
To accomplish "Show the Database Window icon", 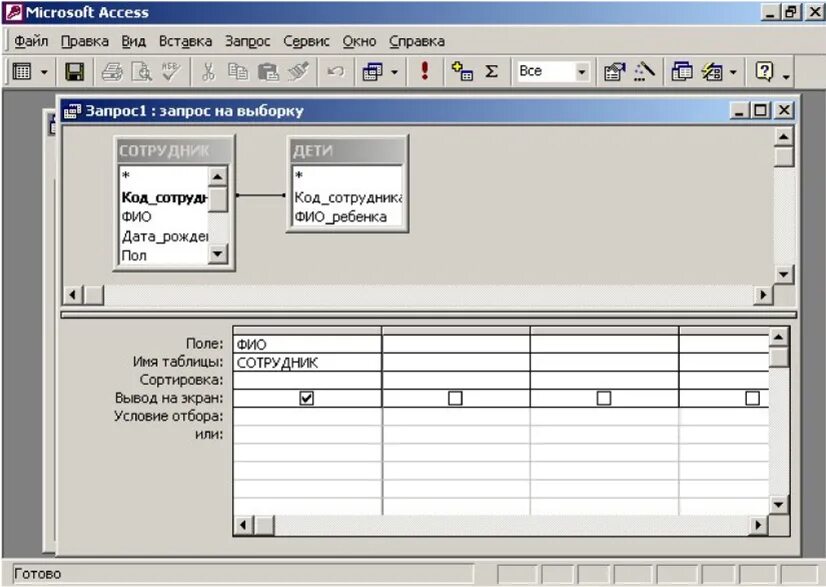I will point(682,72).
